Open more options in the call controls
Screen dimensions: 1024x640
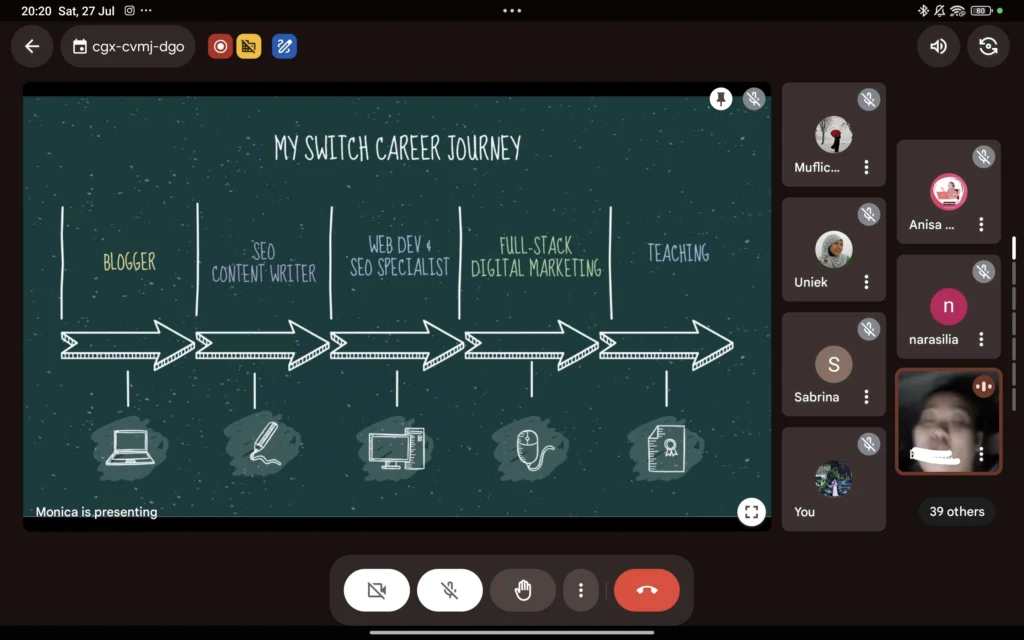tap(580, 590)
